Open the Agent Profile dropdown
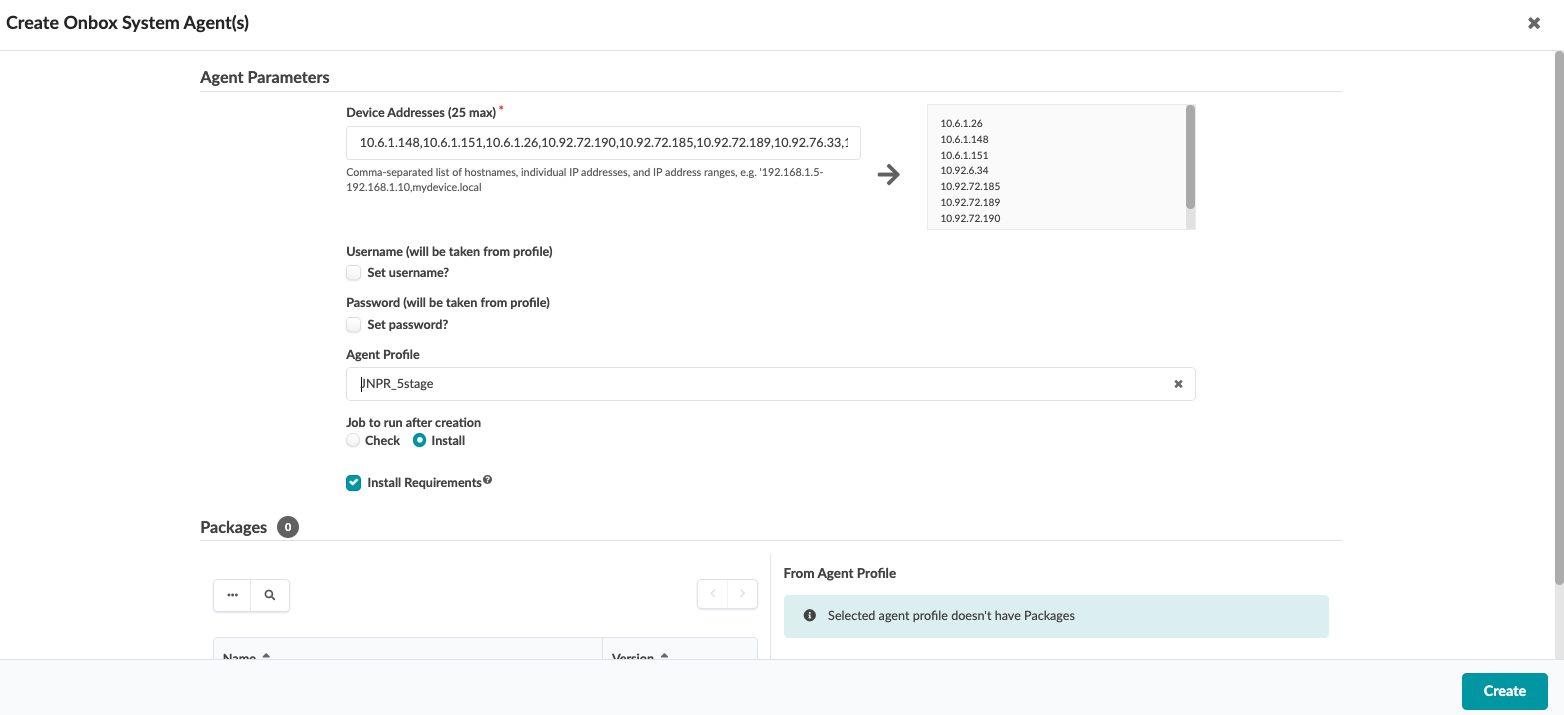Viewport: 1564px width, 715px height. [x=760, y=384]
